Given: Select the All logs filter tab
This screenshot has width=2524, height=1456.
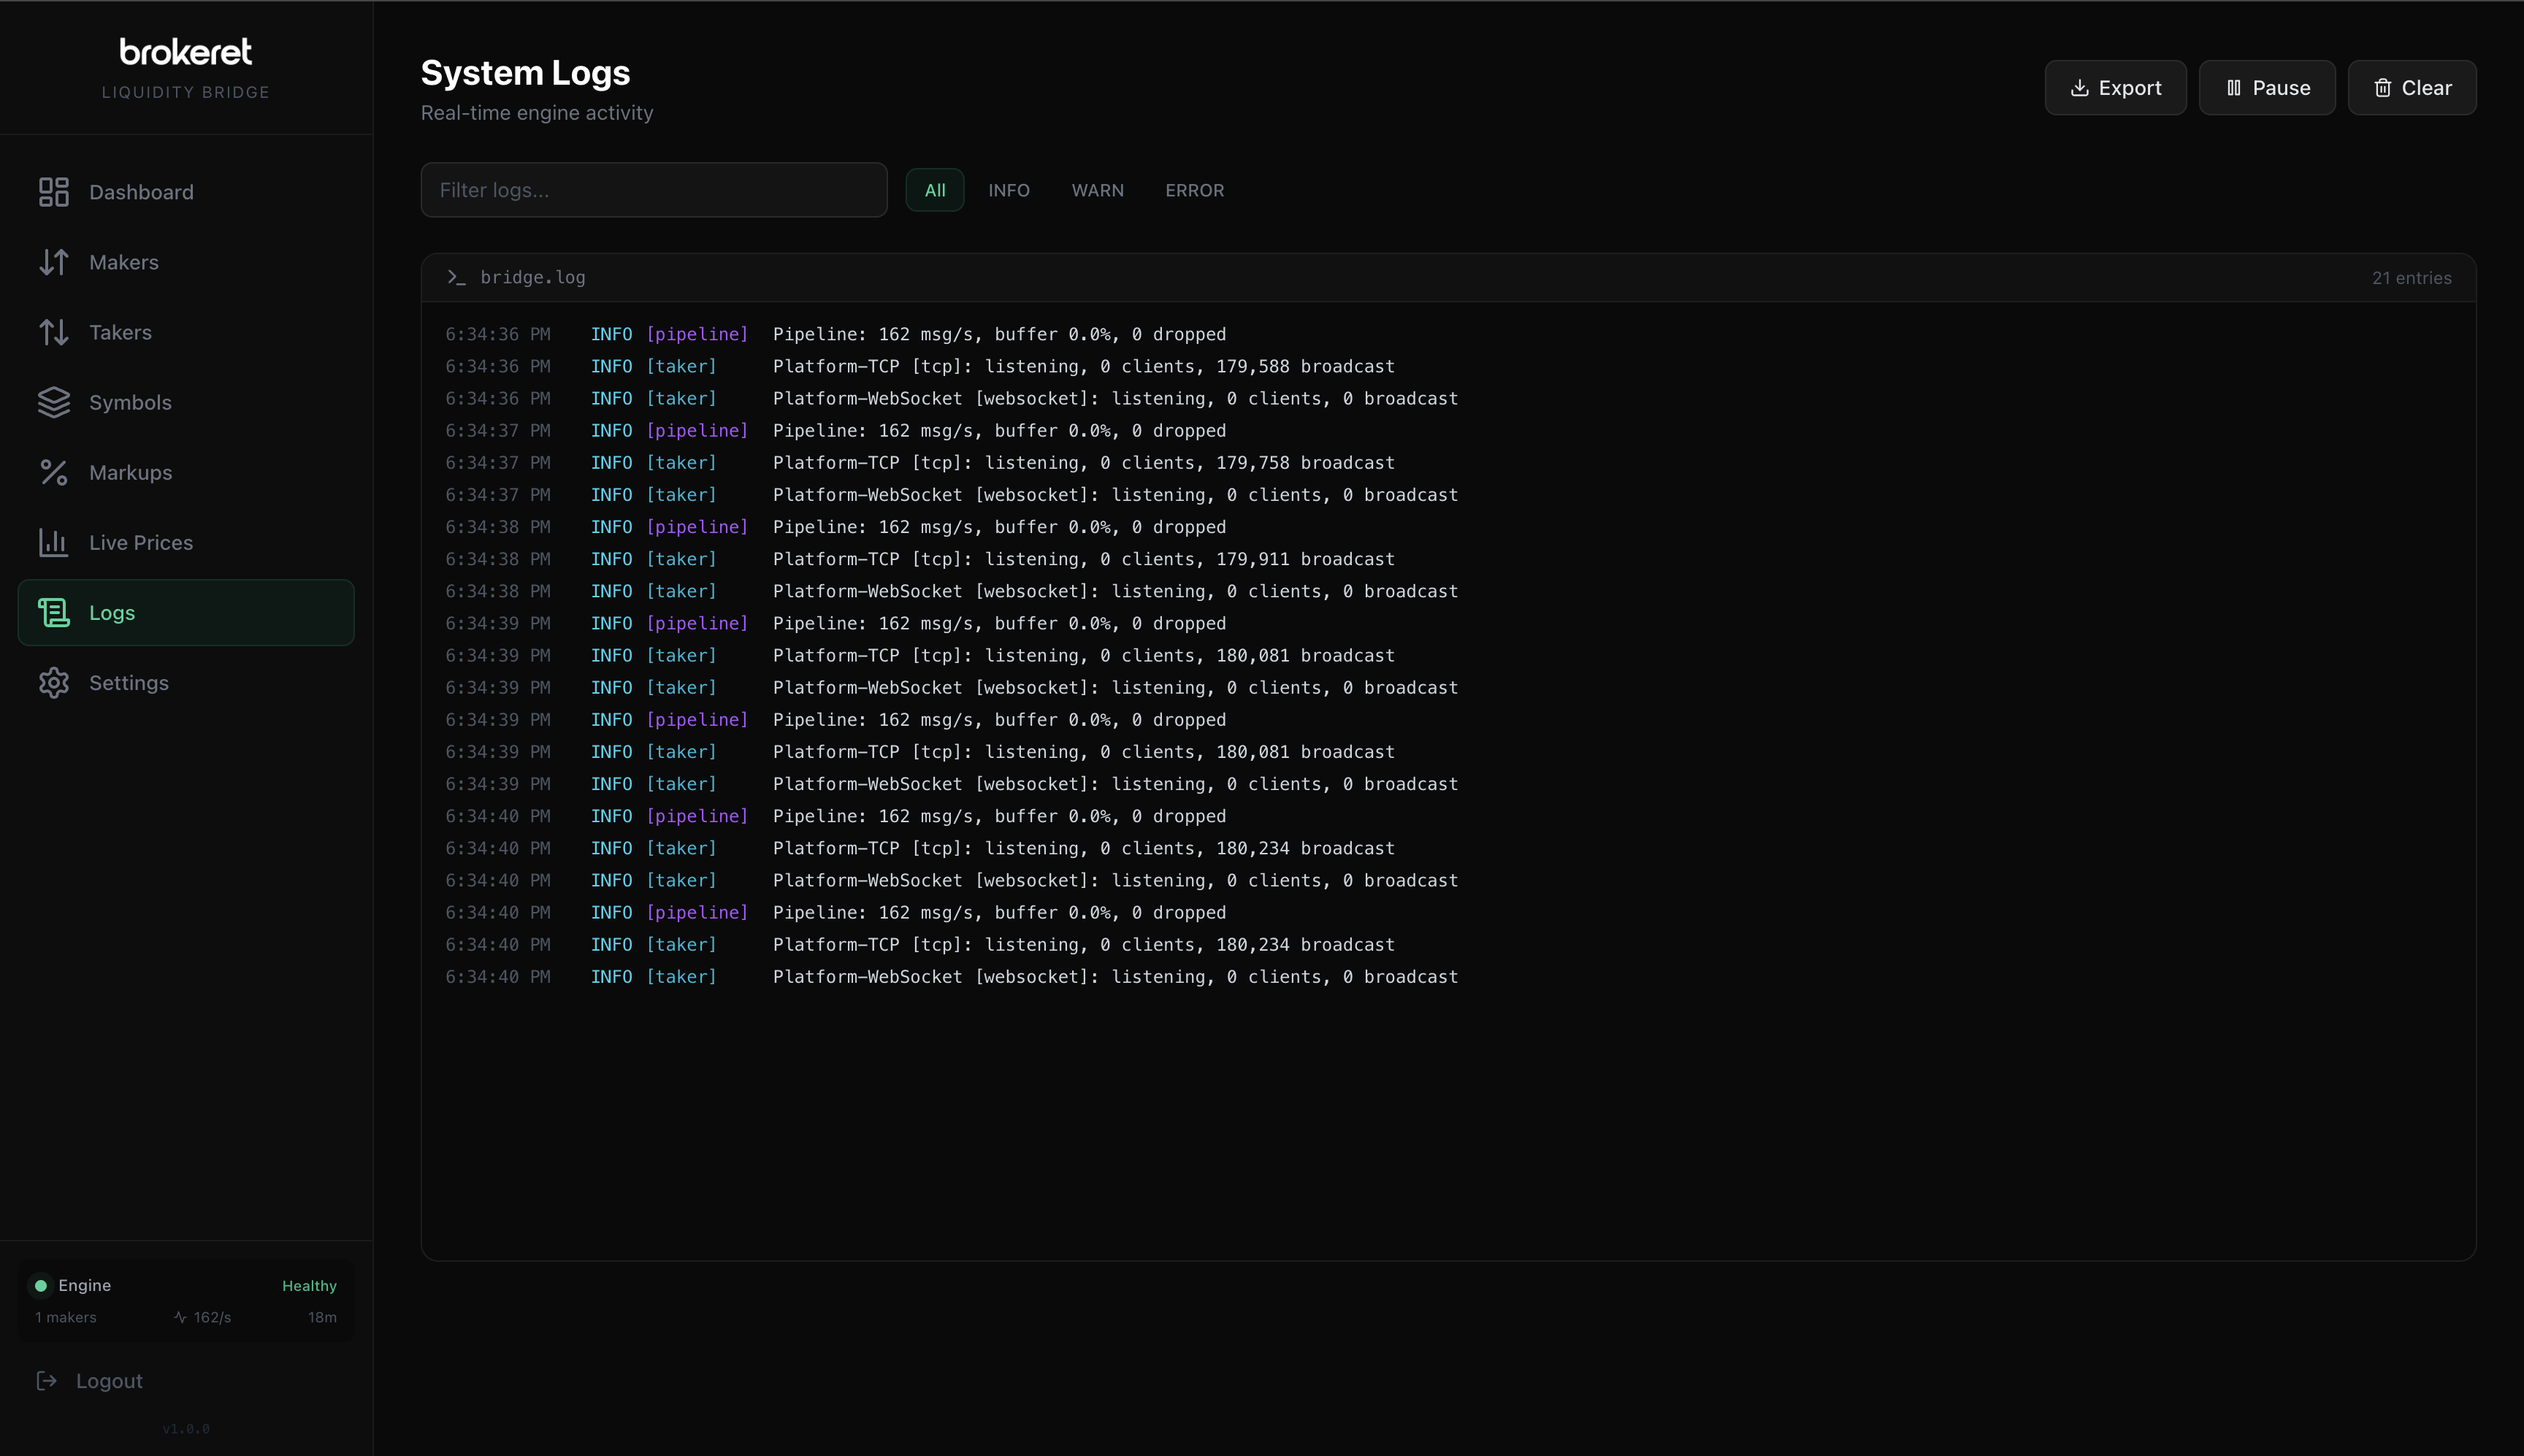Looking at the screenshot, I should [934, 189].
